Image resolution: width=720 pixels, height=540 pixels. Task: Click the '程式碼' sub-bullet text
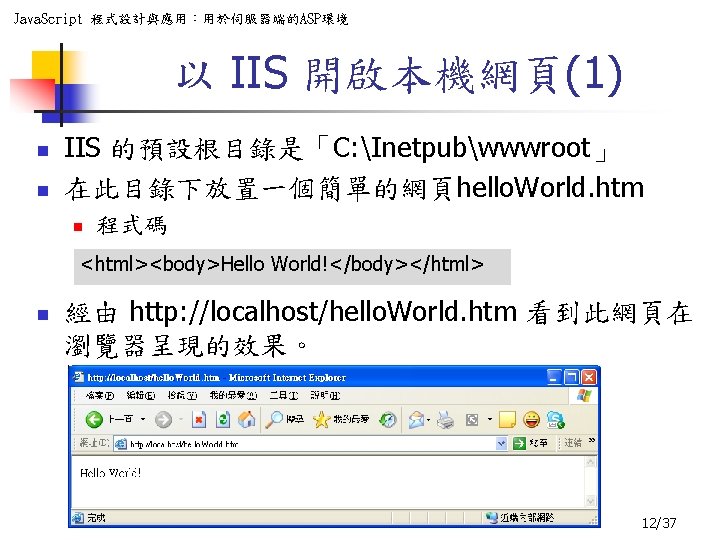tap(131, 225)
